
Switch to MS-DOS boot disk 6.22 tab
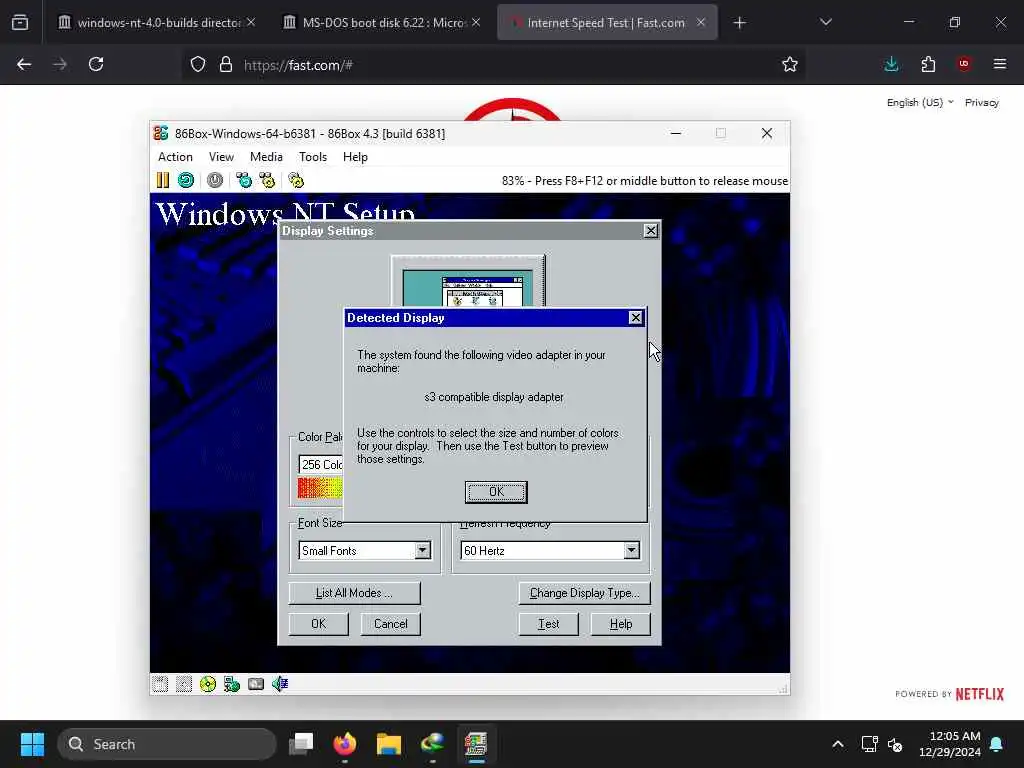coord(383,22)
